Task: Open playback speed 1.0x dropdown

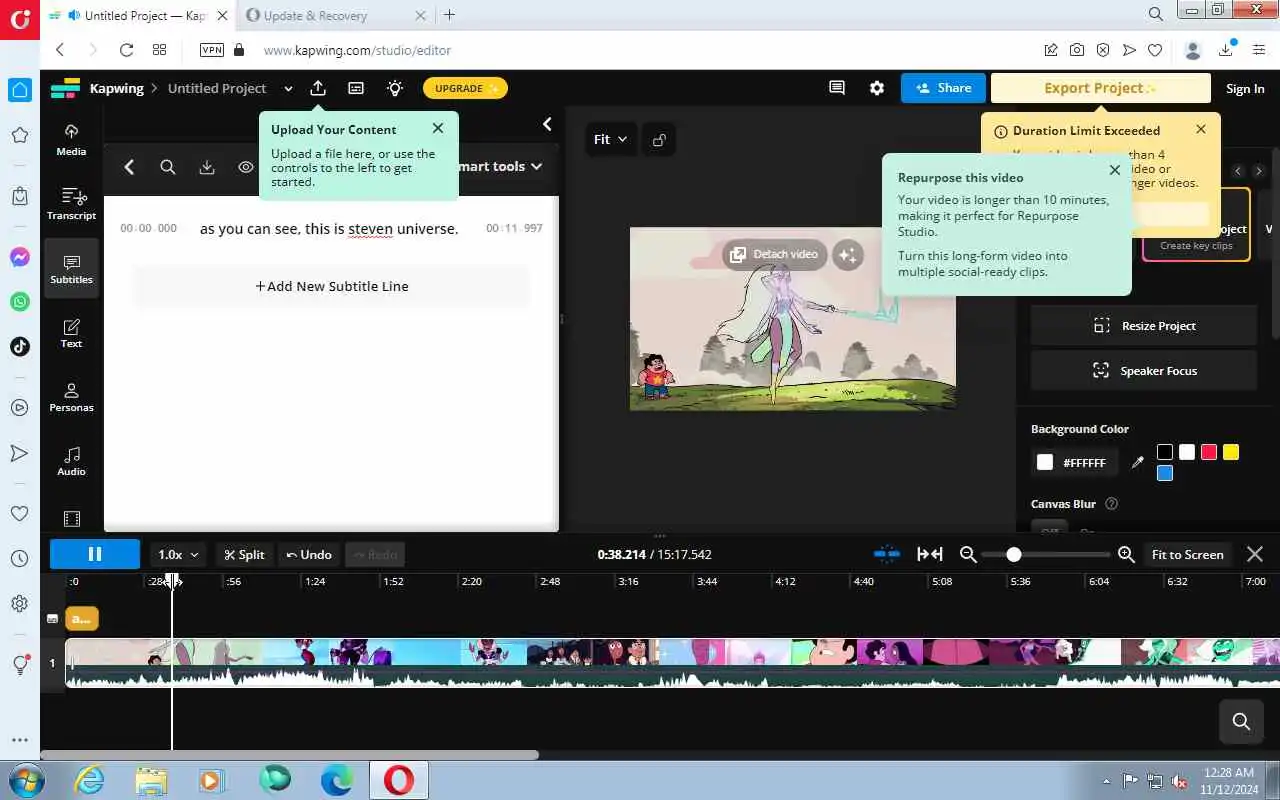Action: click(x=179, y=554)
